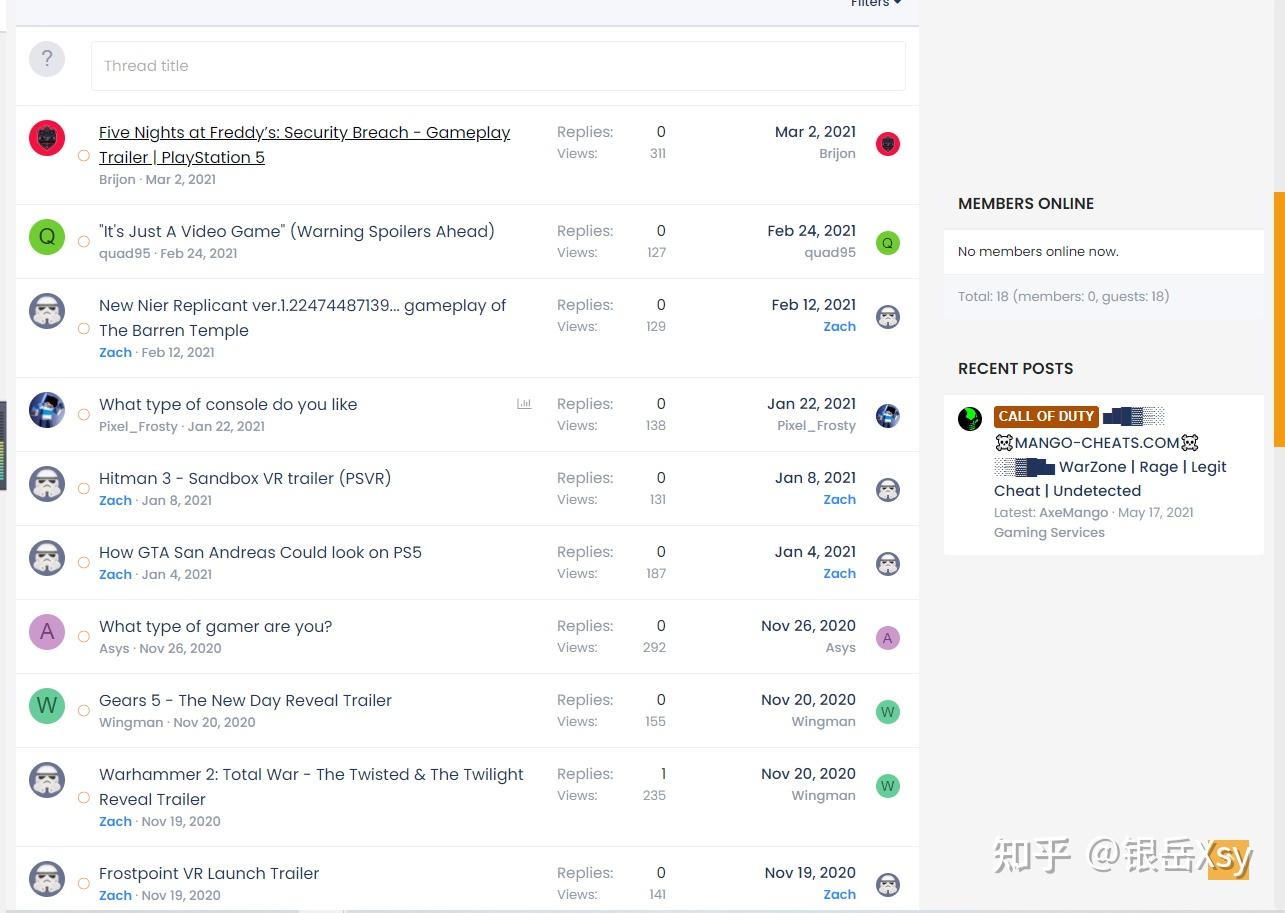
Task: Open the Filters dropdown
Action: (875, 4)
